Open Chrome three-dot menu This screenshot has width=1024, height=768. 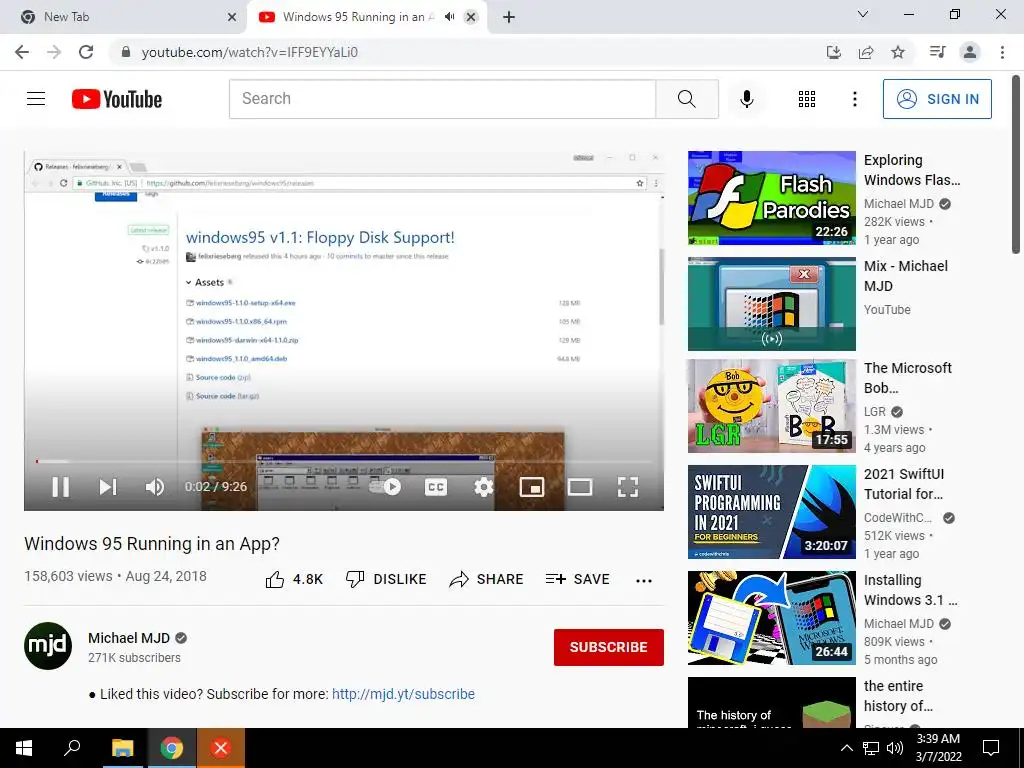1002,52
